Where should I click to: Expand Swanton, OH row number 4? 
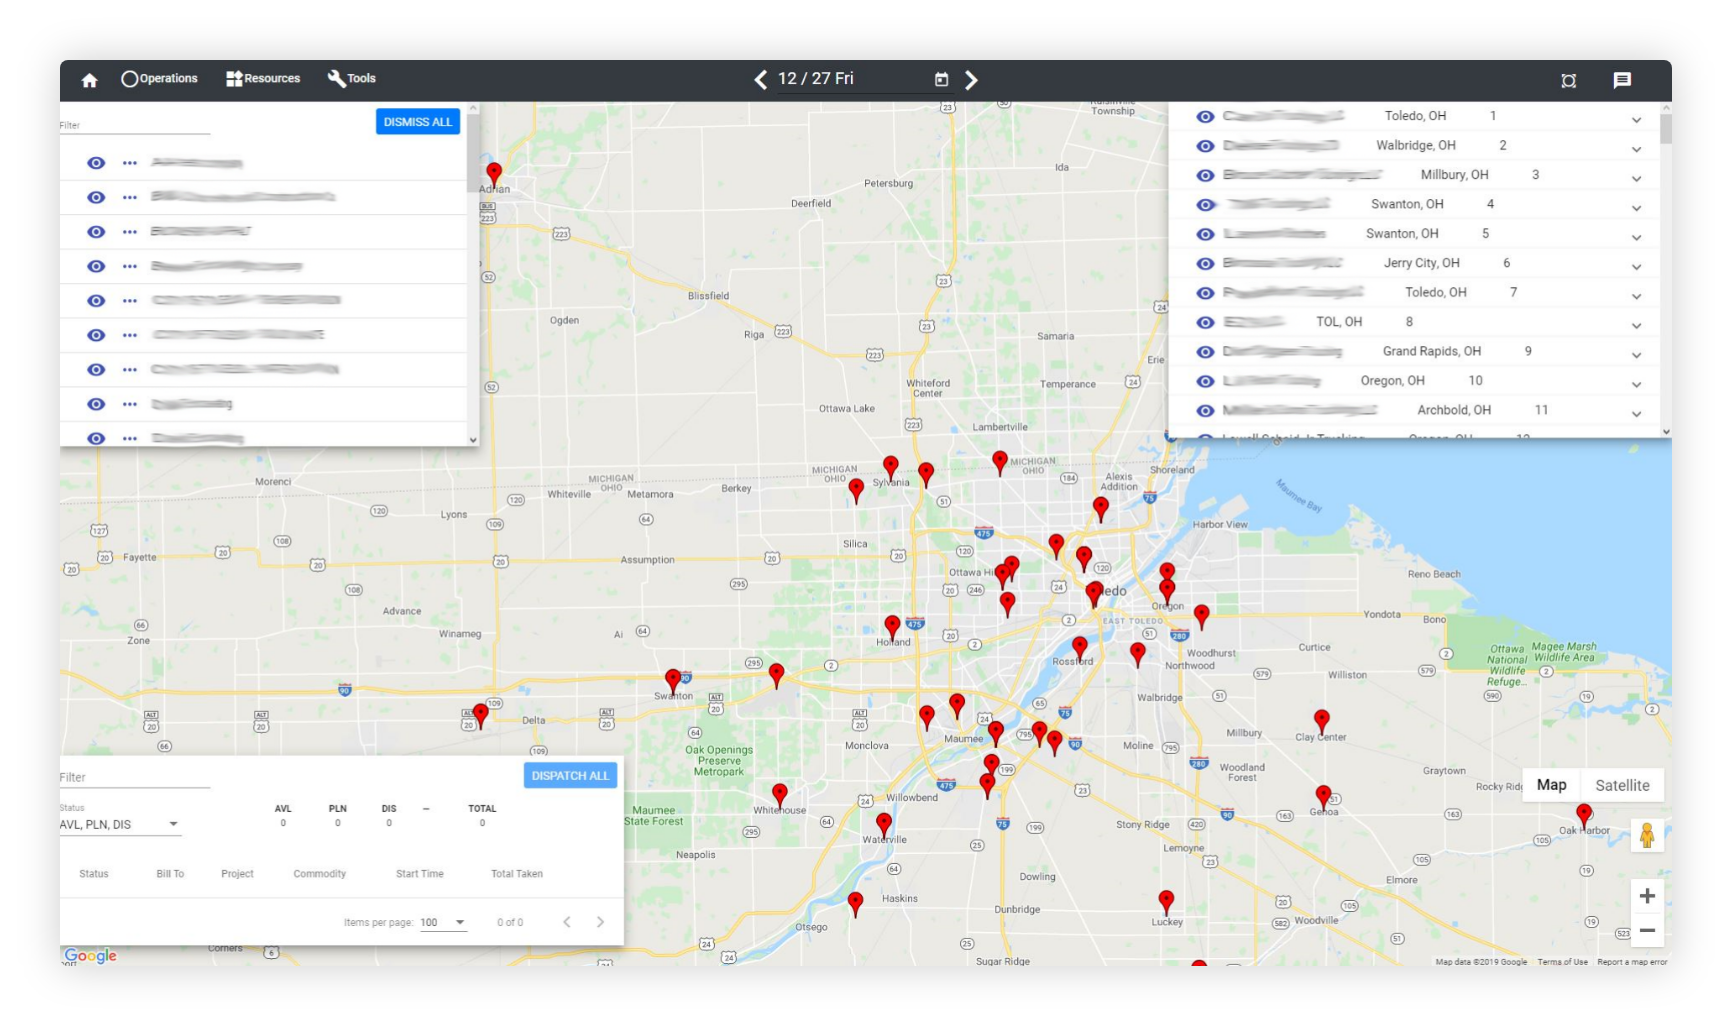[x=1636, y=208]
